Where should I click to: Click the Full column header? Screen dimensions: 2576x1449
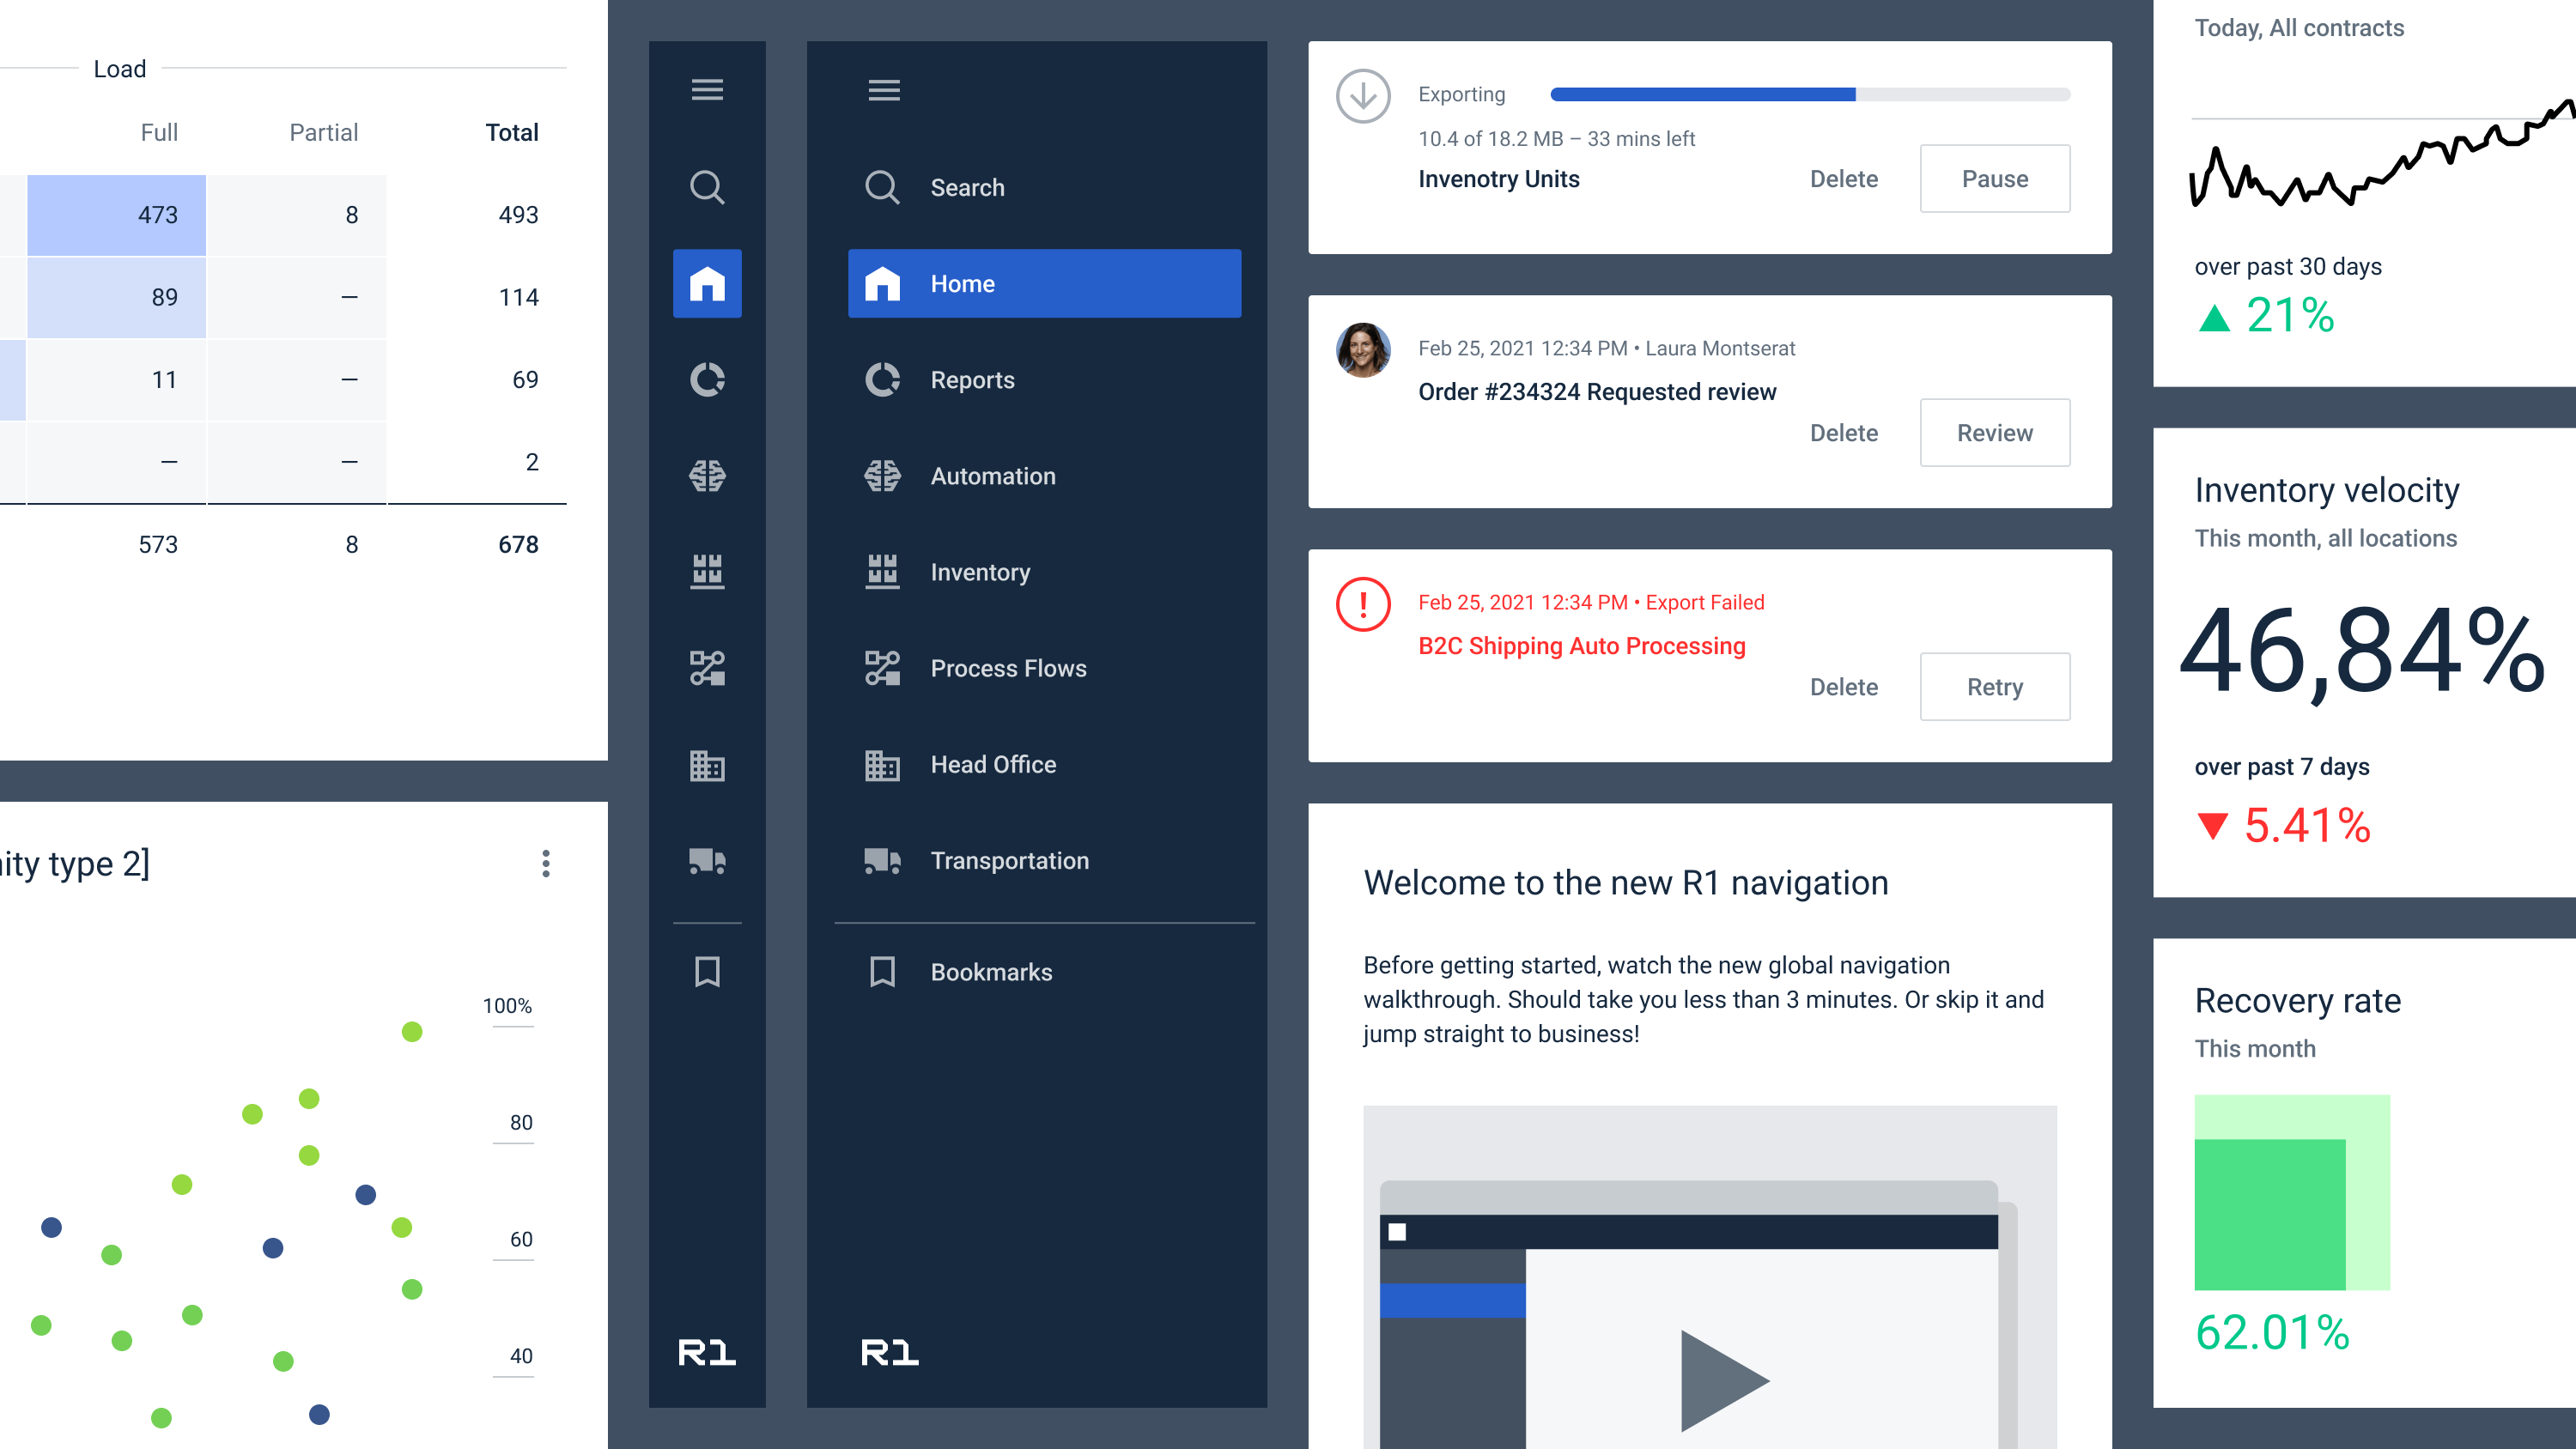point(159,133)
